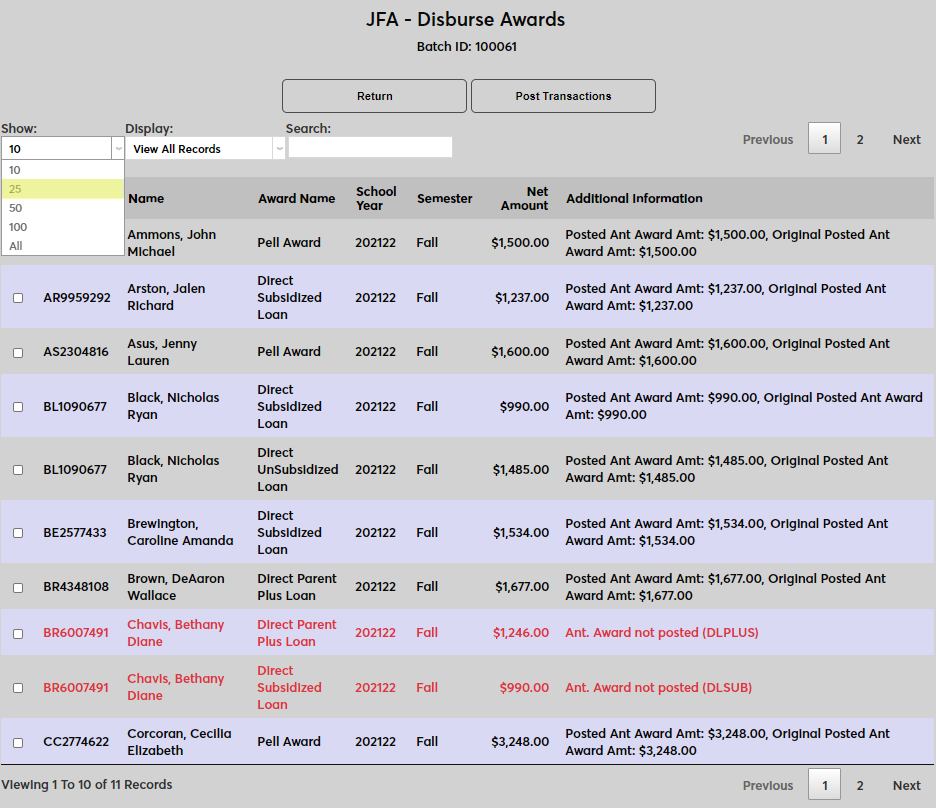Tick the checkbox for Asus, Jenny Lauren

[x=18, y=352]
